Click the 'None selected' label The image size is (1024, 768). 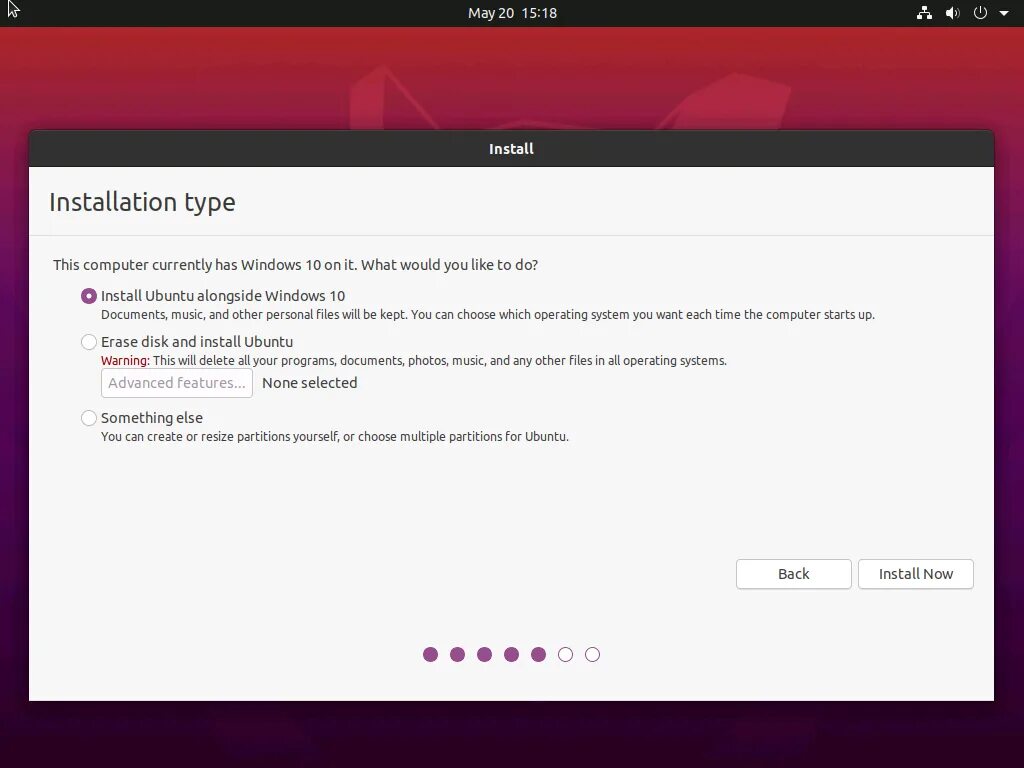310,383
